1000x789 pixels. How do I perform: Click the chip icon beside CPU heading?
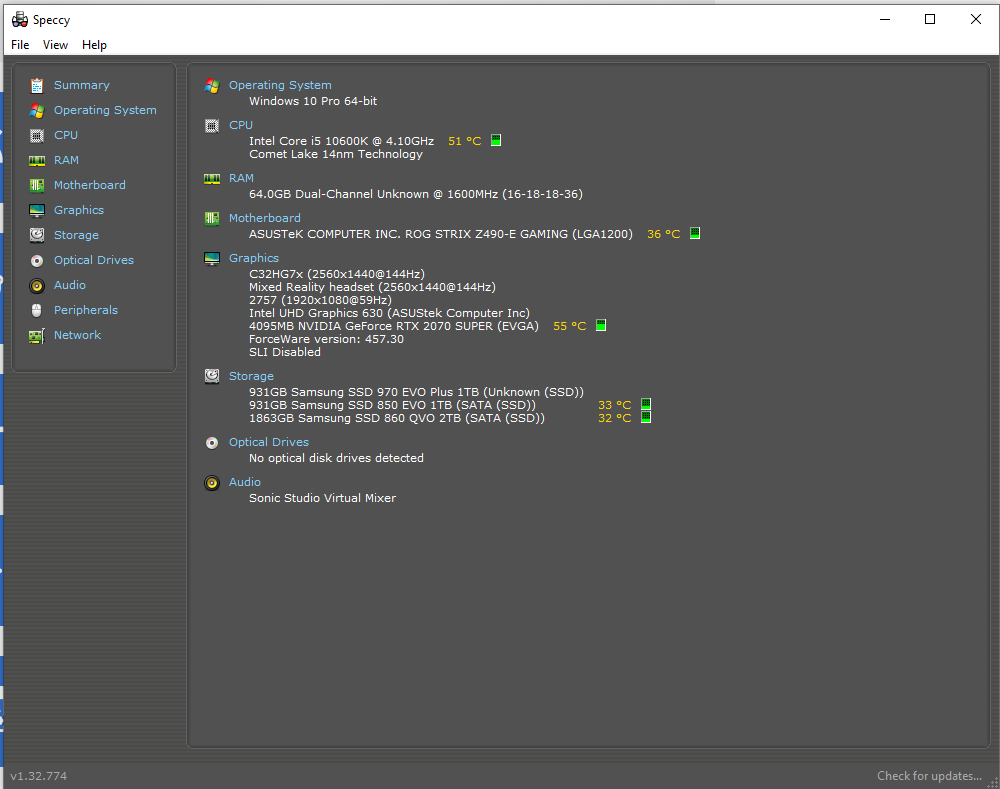212,126
